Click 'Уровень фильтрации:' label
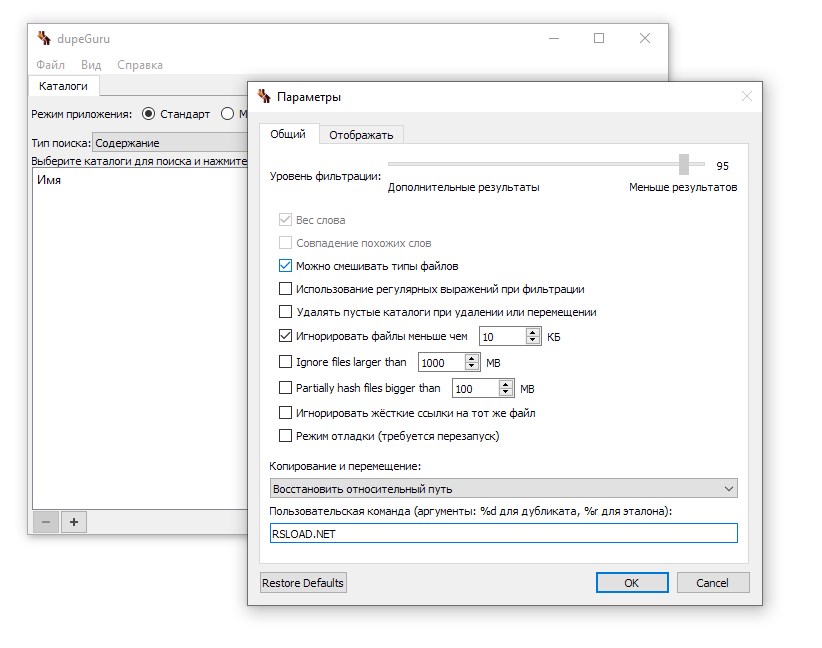This screenshot has height=648, width=822. [326, 176]
